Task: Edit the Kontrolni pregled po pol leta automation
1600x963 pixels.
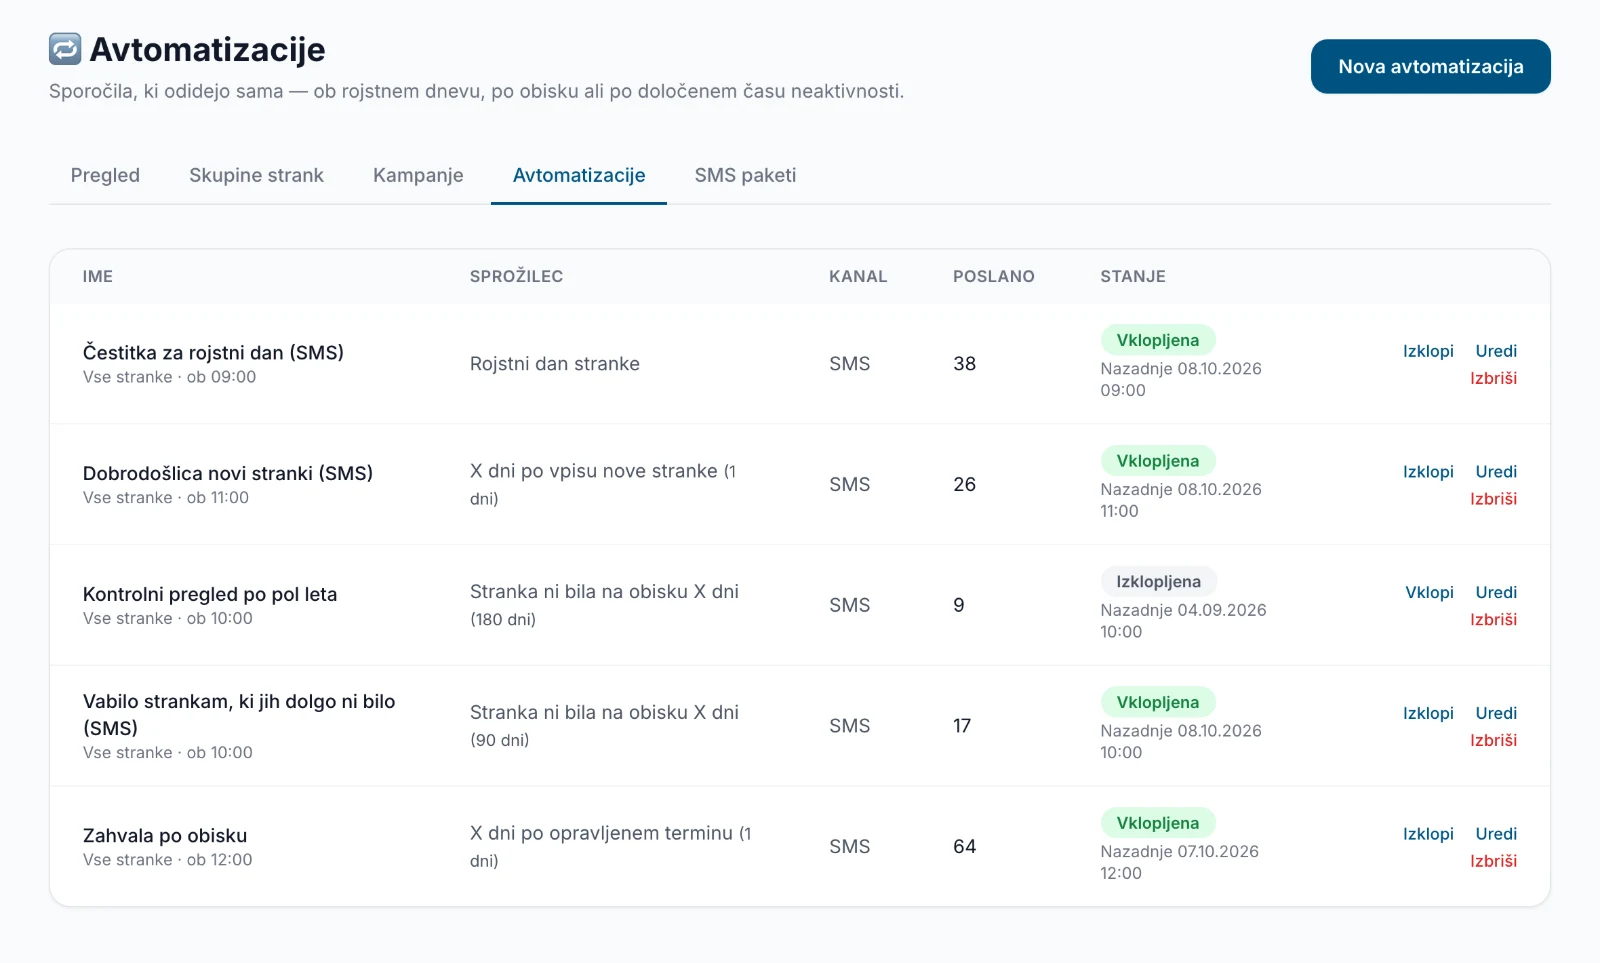Action: (x=1496, y=593)
